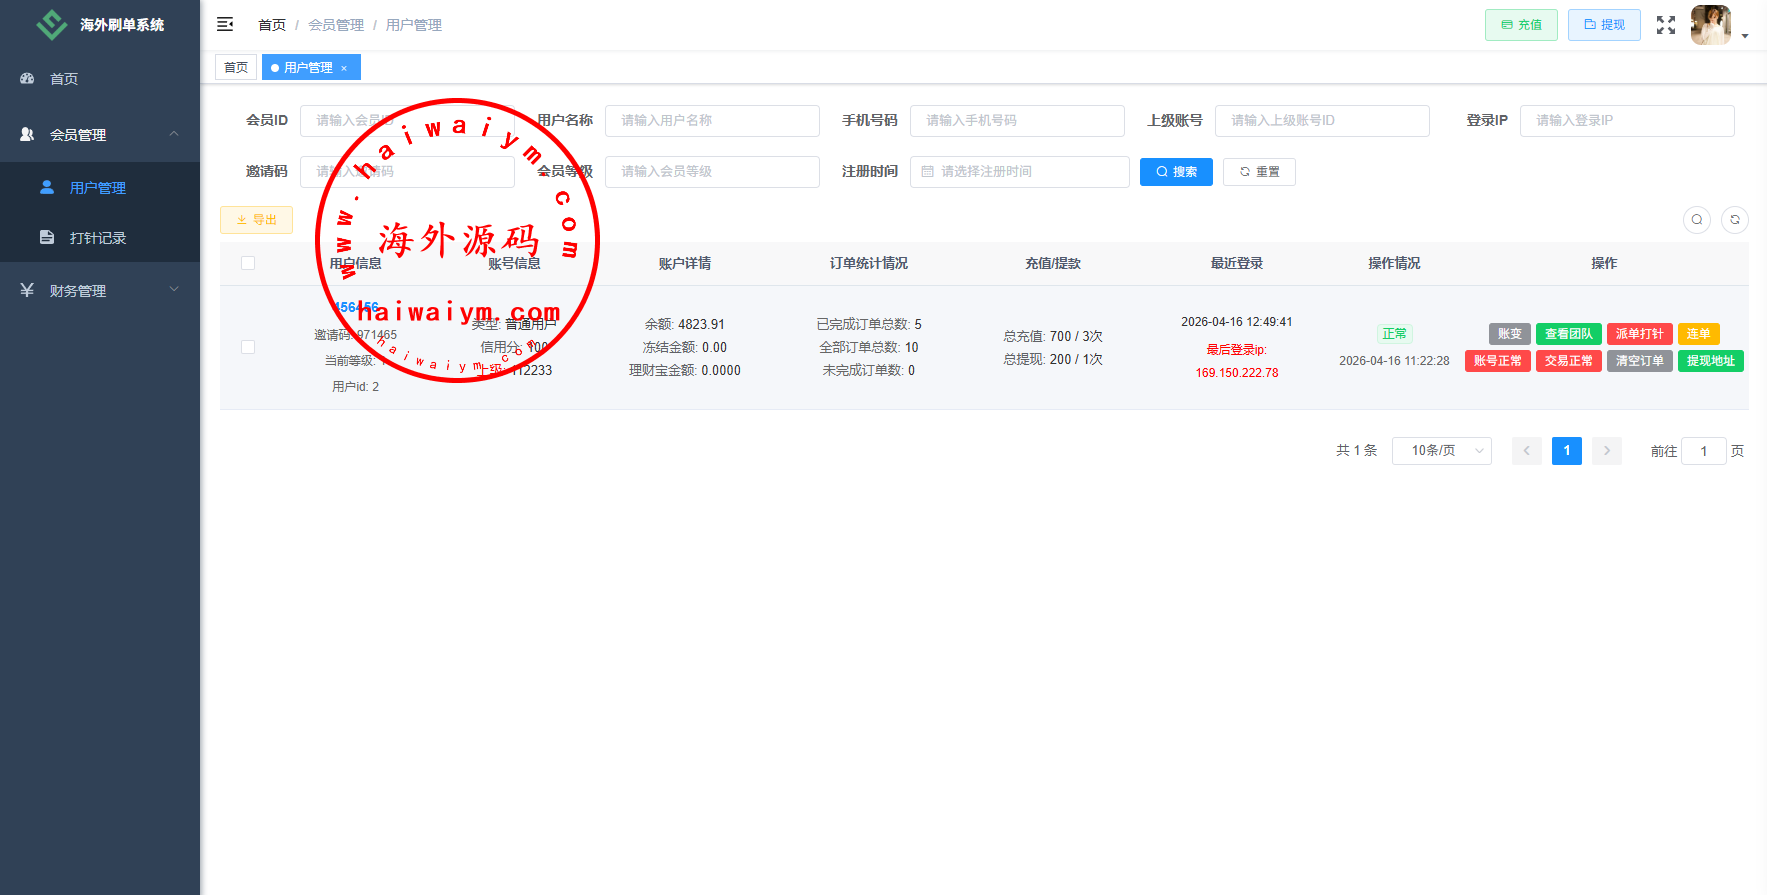Collapse the sidebar with the hamburger icon

click(225, 24)
